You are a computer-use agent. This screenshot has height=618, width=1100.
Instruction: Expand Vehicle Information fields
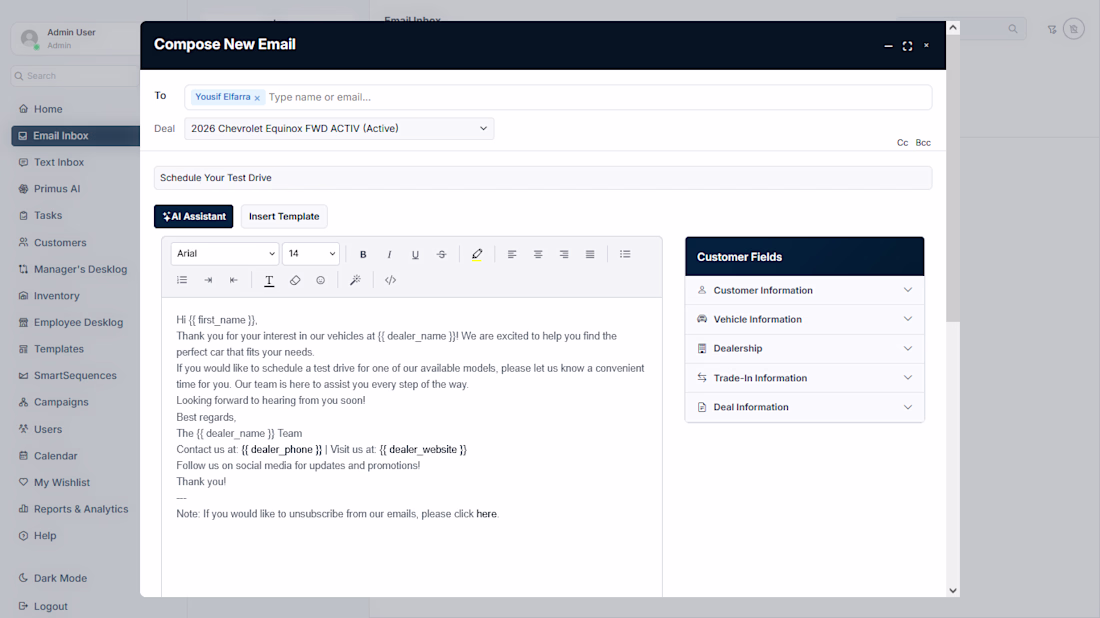pos(805,319)
